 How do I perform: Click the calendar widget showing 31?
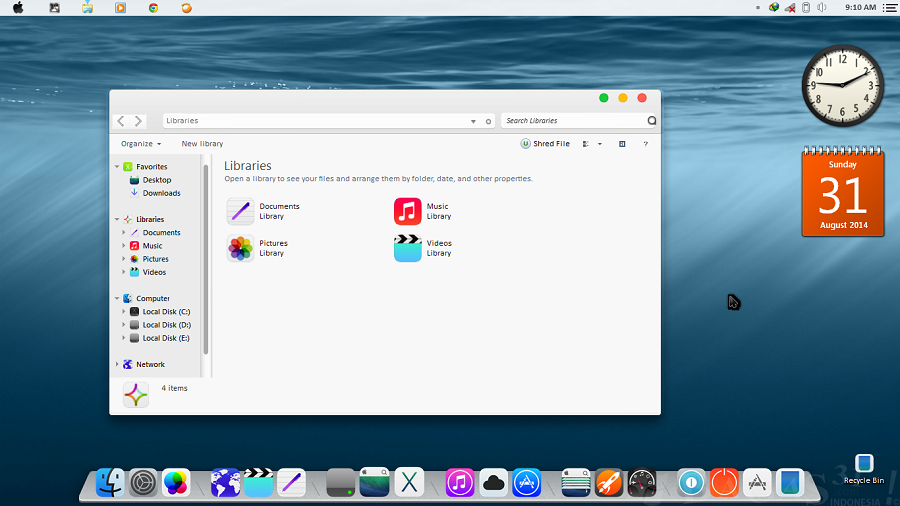(x=843, y=192)
